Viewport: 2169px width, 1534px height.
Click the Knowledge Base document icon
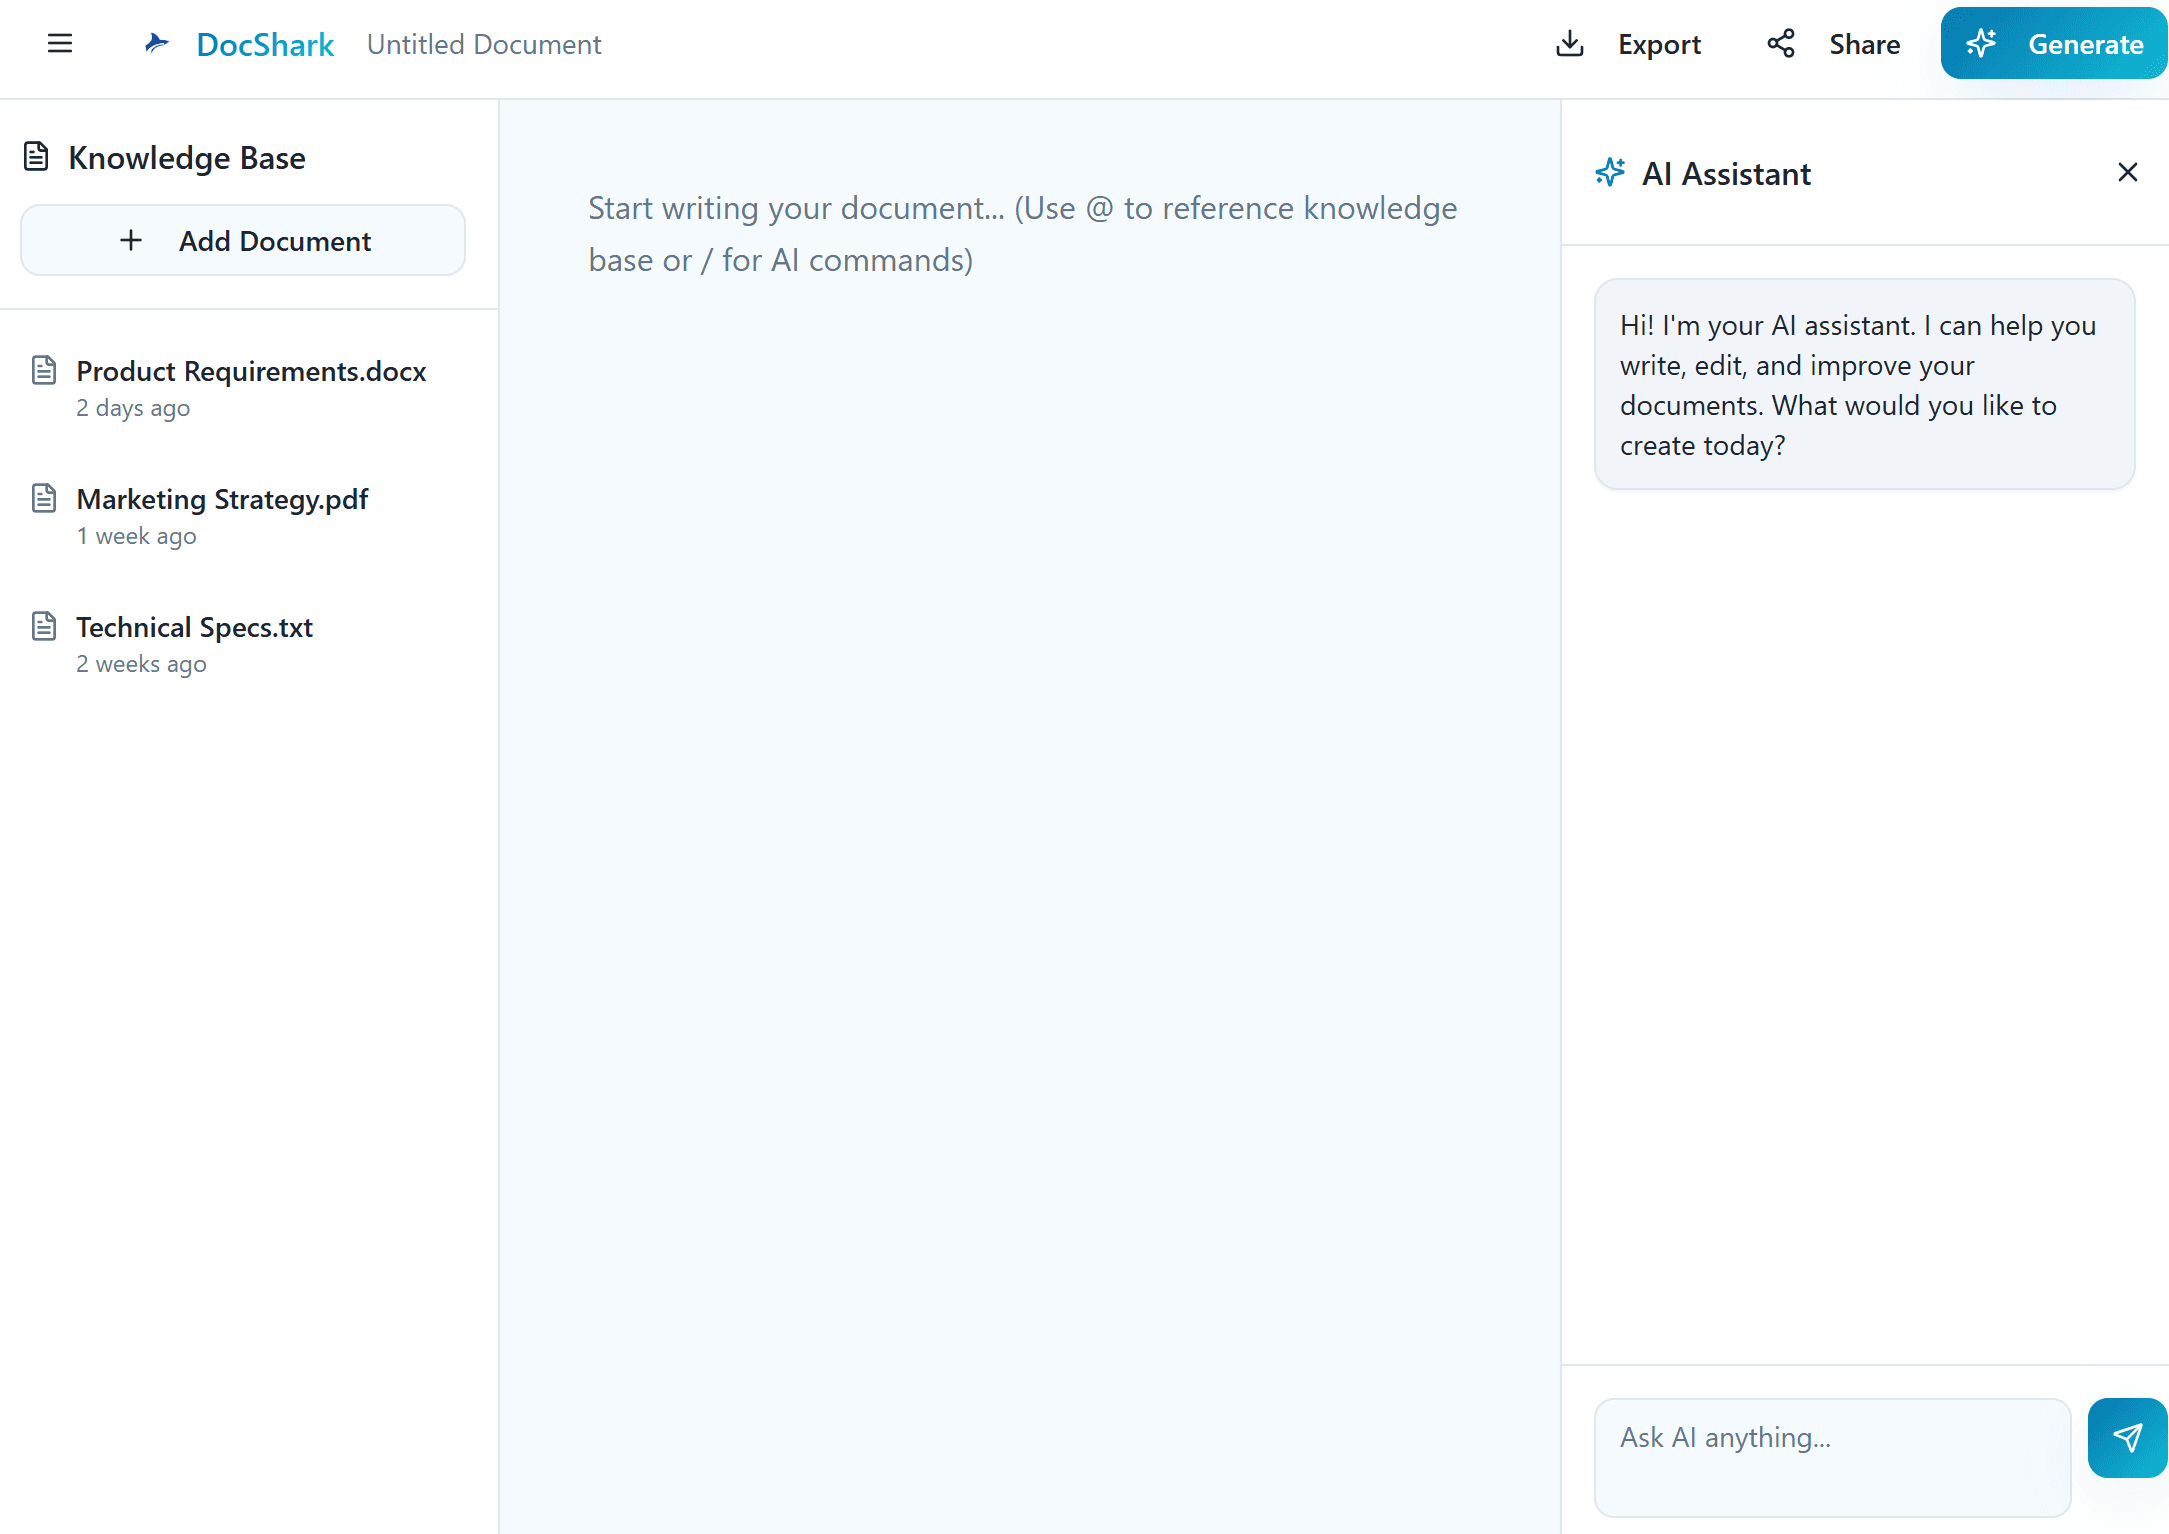pos(36,157)
